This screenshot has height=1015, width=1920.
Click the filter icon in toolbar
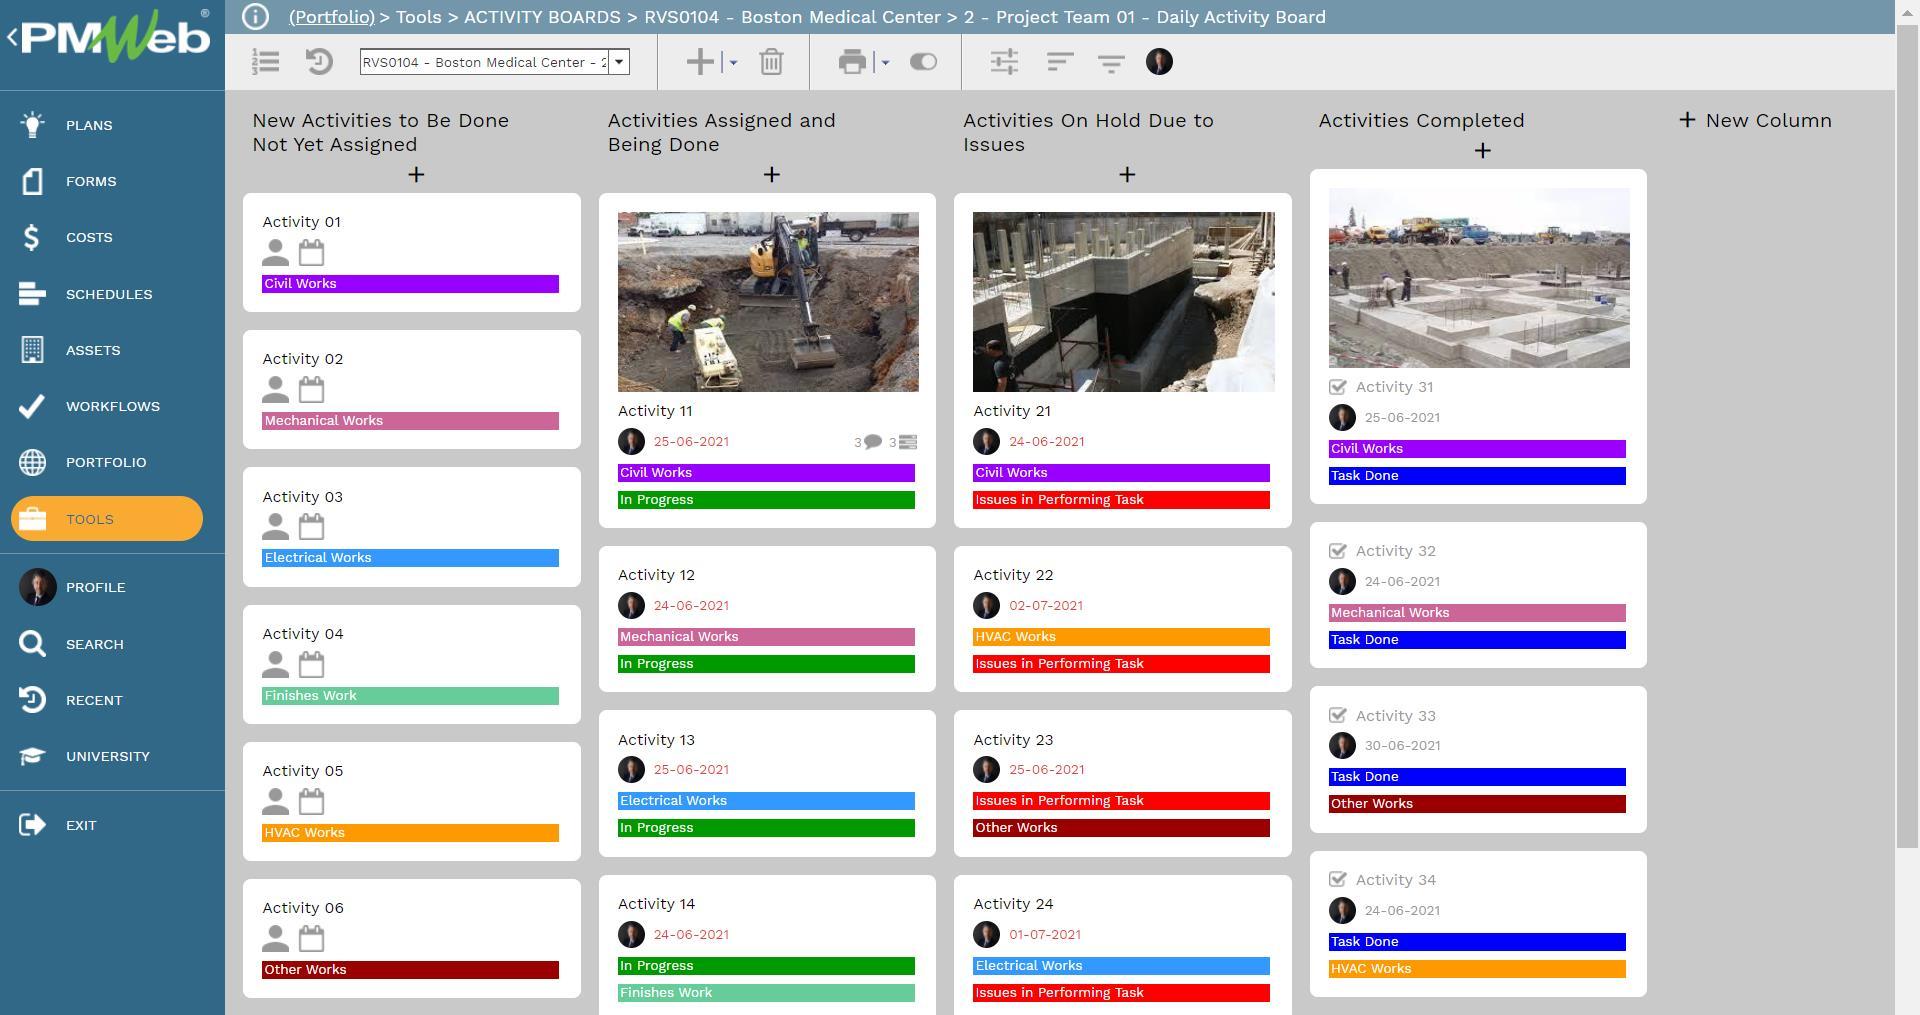point(1111,62)
